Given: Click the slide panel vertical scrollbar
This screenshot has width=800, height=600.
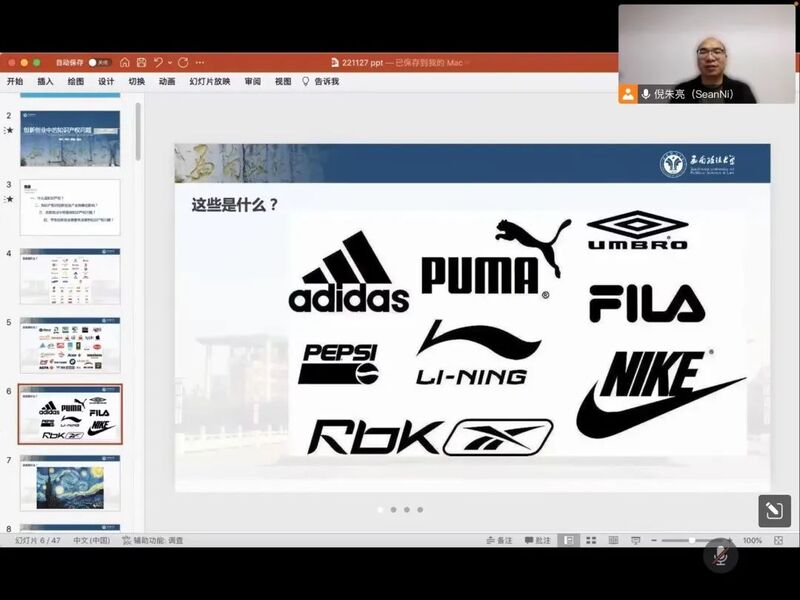Looking at the screenshot, I should click(138, 132).
